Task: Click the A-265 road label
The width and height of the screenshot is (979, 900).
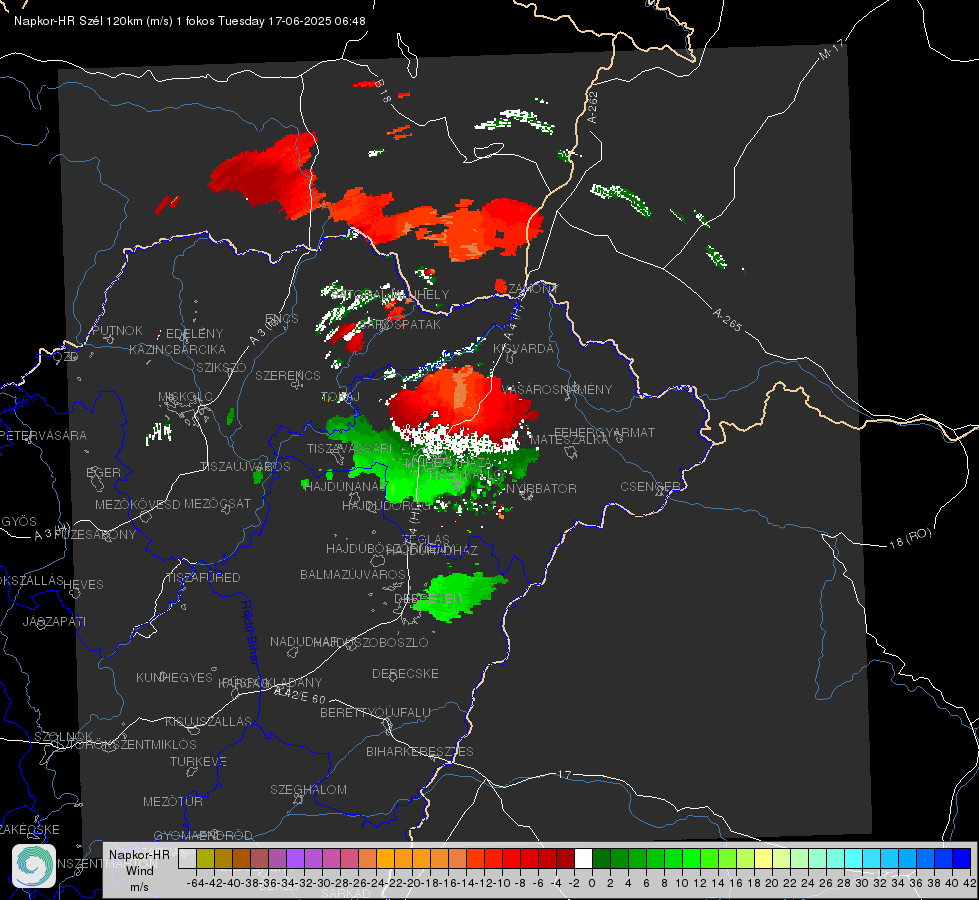Action: point(728,320)
